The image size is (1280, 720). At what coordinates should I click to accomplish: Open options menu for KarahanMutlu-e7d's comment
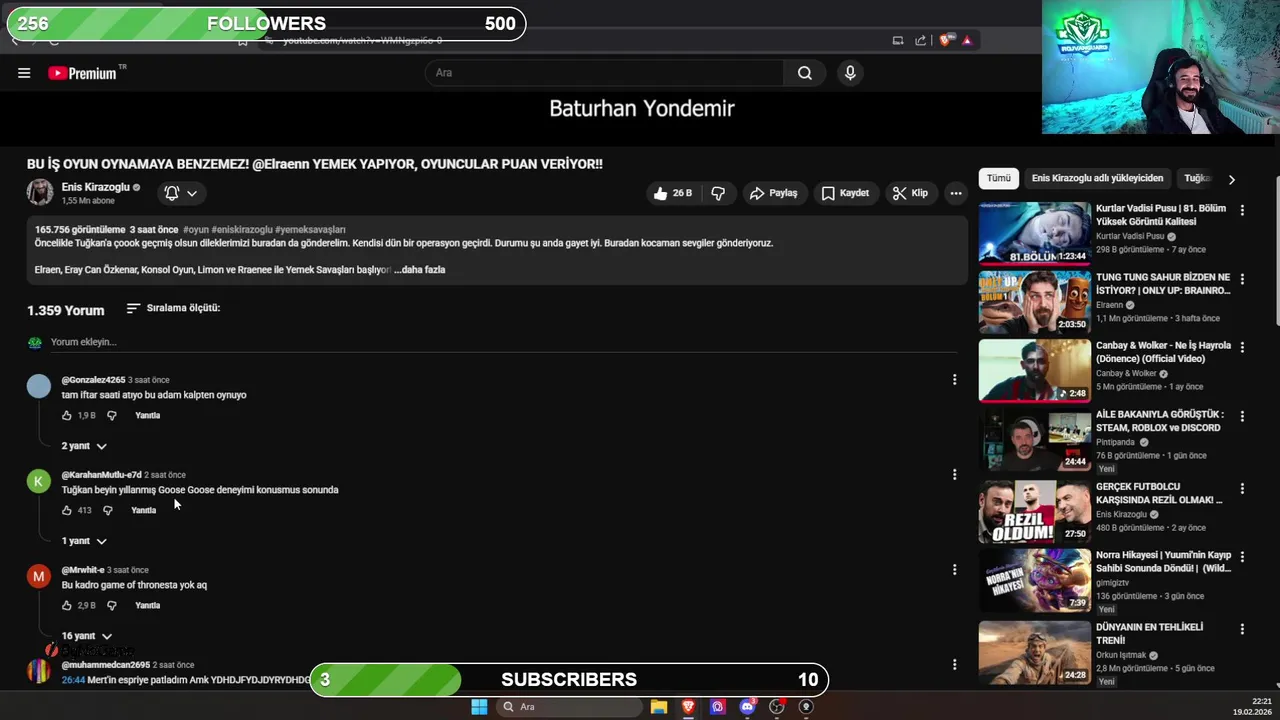(954, 475)
